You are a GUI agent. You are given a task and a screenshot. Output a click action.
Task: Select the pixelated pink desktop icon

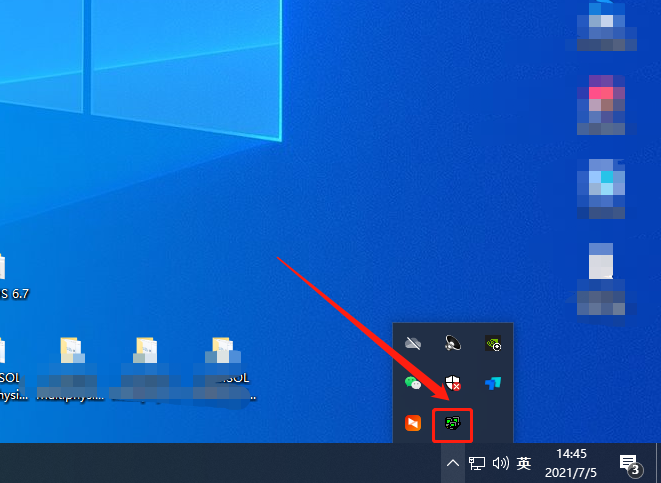tap(601, 105)
